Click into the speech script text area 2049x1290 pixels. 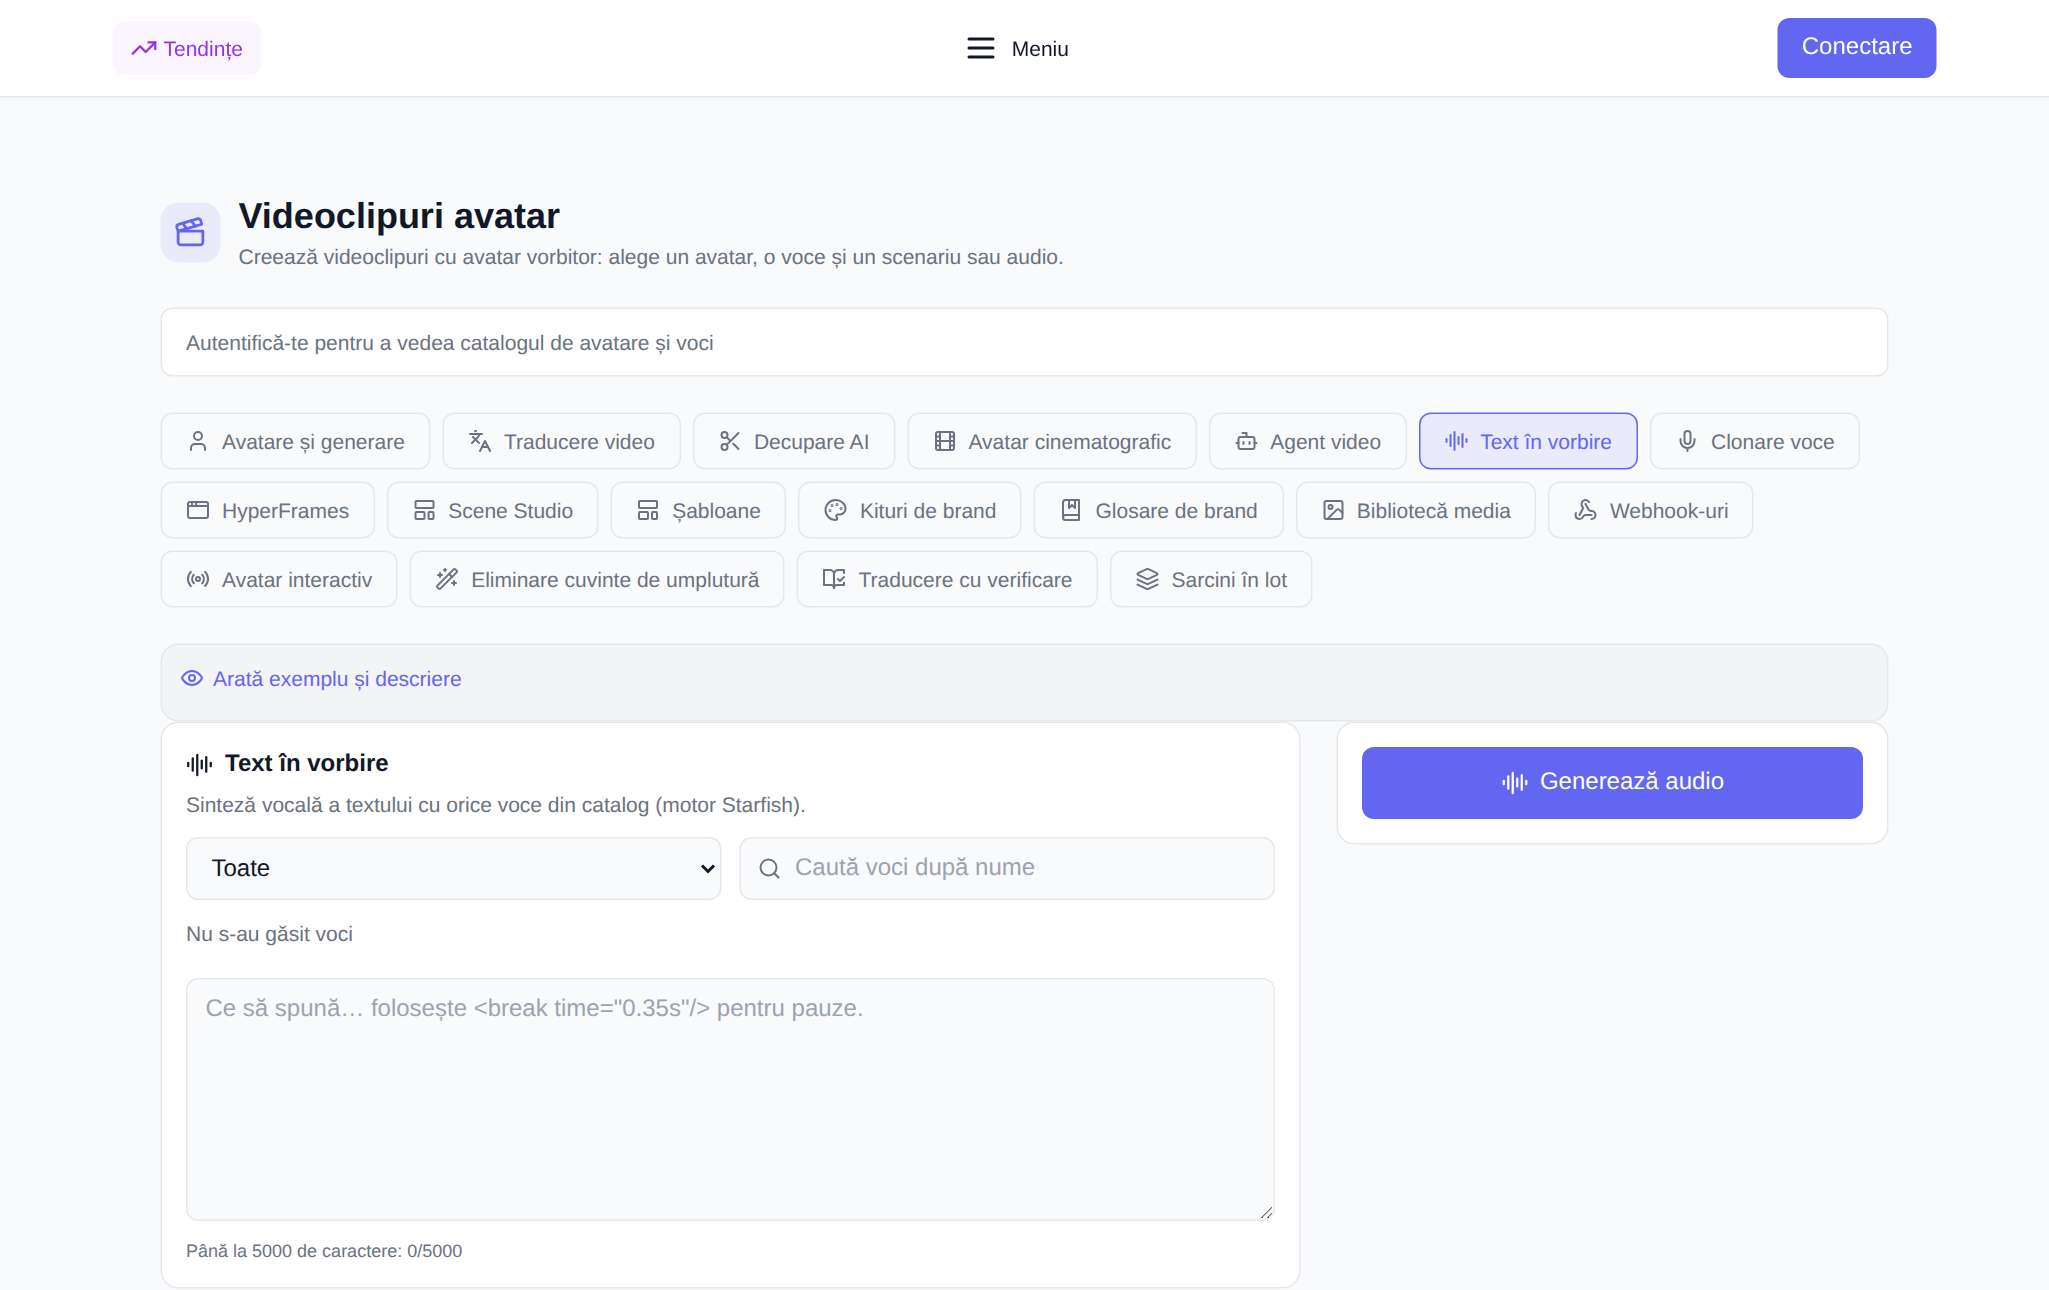click(x=730, y=1099)
